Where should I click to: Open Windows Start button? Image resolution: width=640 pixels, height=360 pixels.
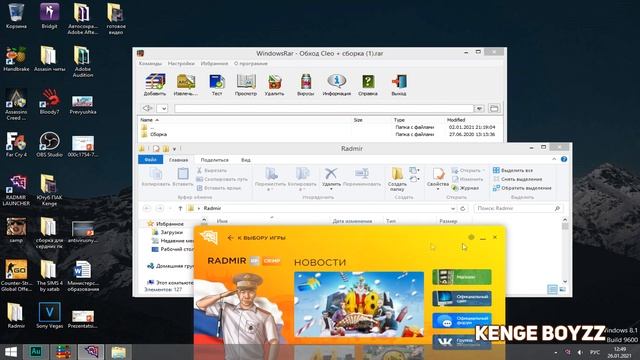pyautogui.click(x=11, y=352)
